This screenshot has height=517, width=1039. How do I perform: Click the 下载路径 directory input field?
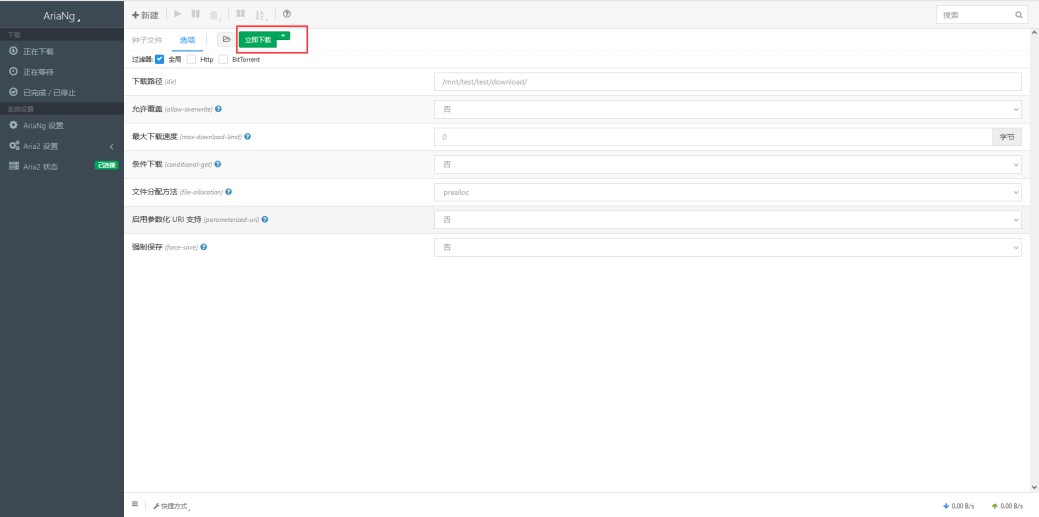click(x=727, y=82)
